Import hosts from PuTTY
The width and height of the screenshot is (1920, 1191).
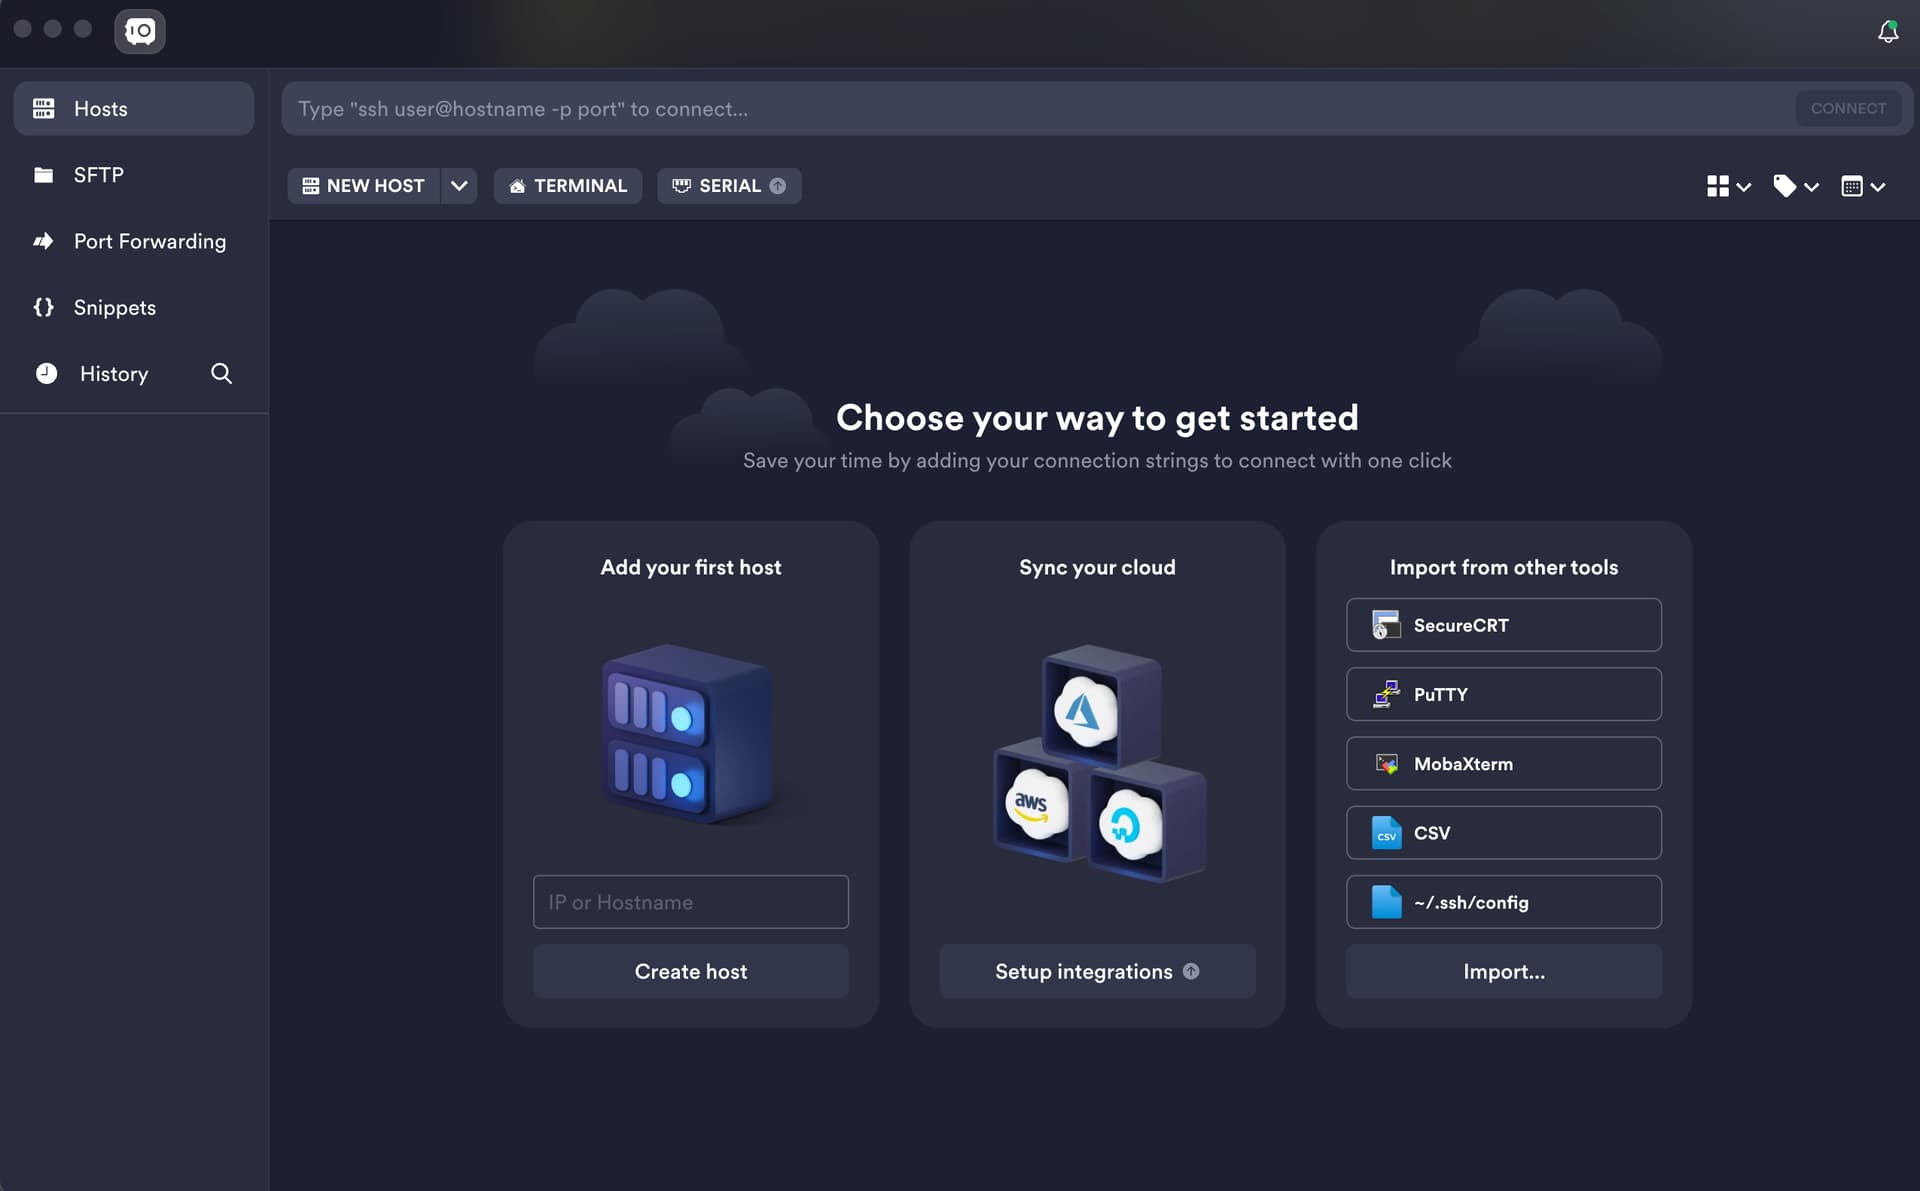tap(1503, 694)
